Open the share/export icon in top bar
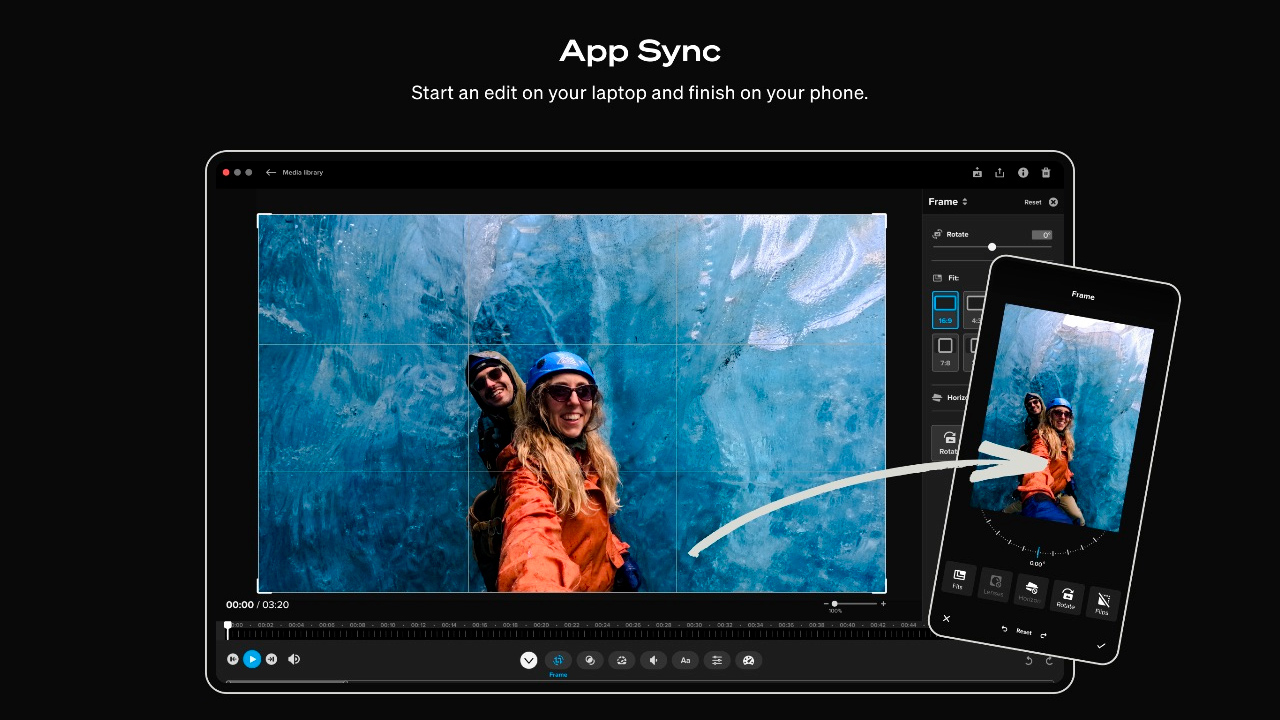 click(1000, 173)
